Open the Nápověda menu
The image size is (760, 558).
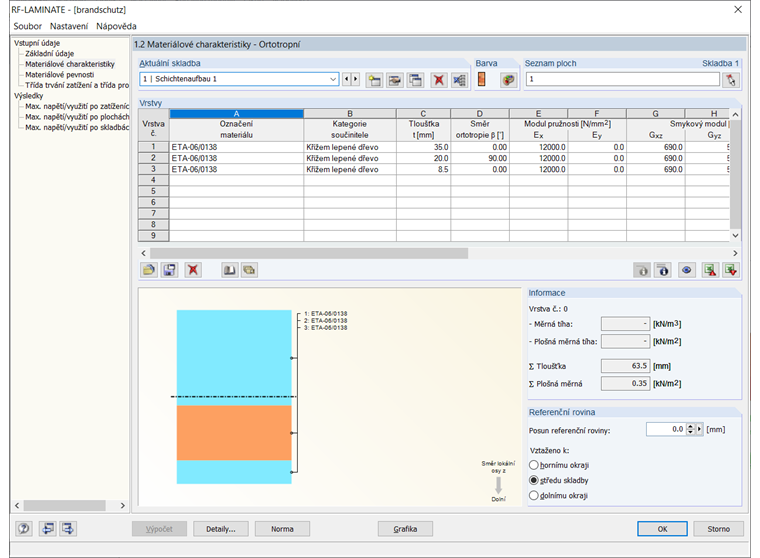pyautogui.click(x=116, y=26)
